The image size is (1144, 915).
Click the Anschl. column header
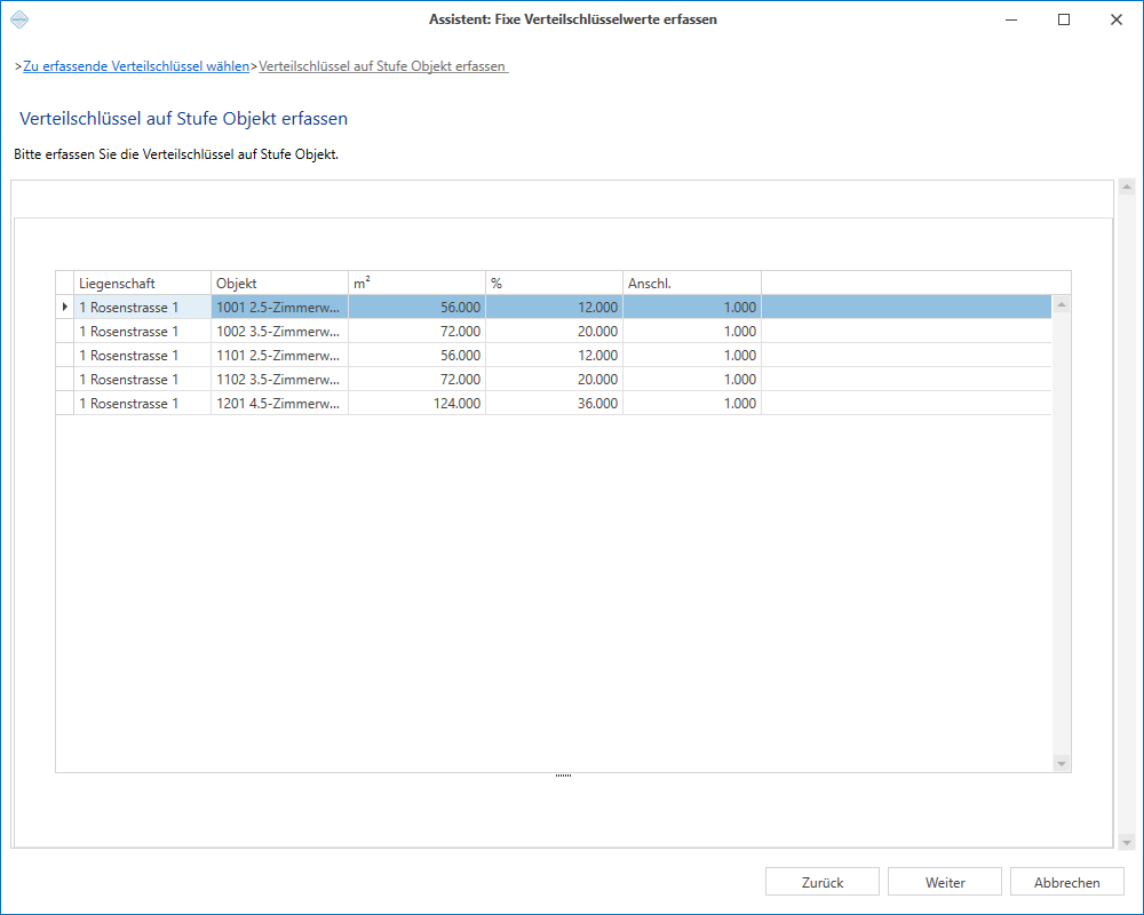coord(692,283)
